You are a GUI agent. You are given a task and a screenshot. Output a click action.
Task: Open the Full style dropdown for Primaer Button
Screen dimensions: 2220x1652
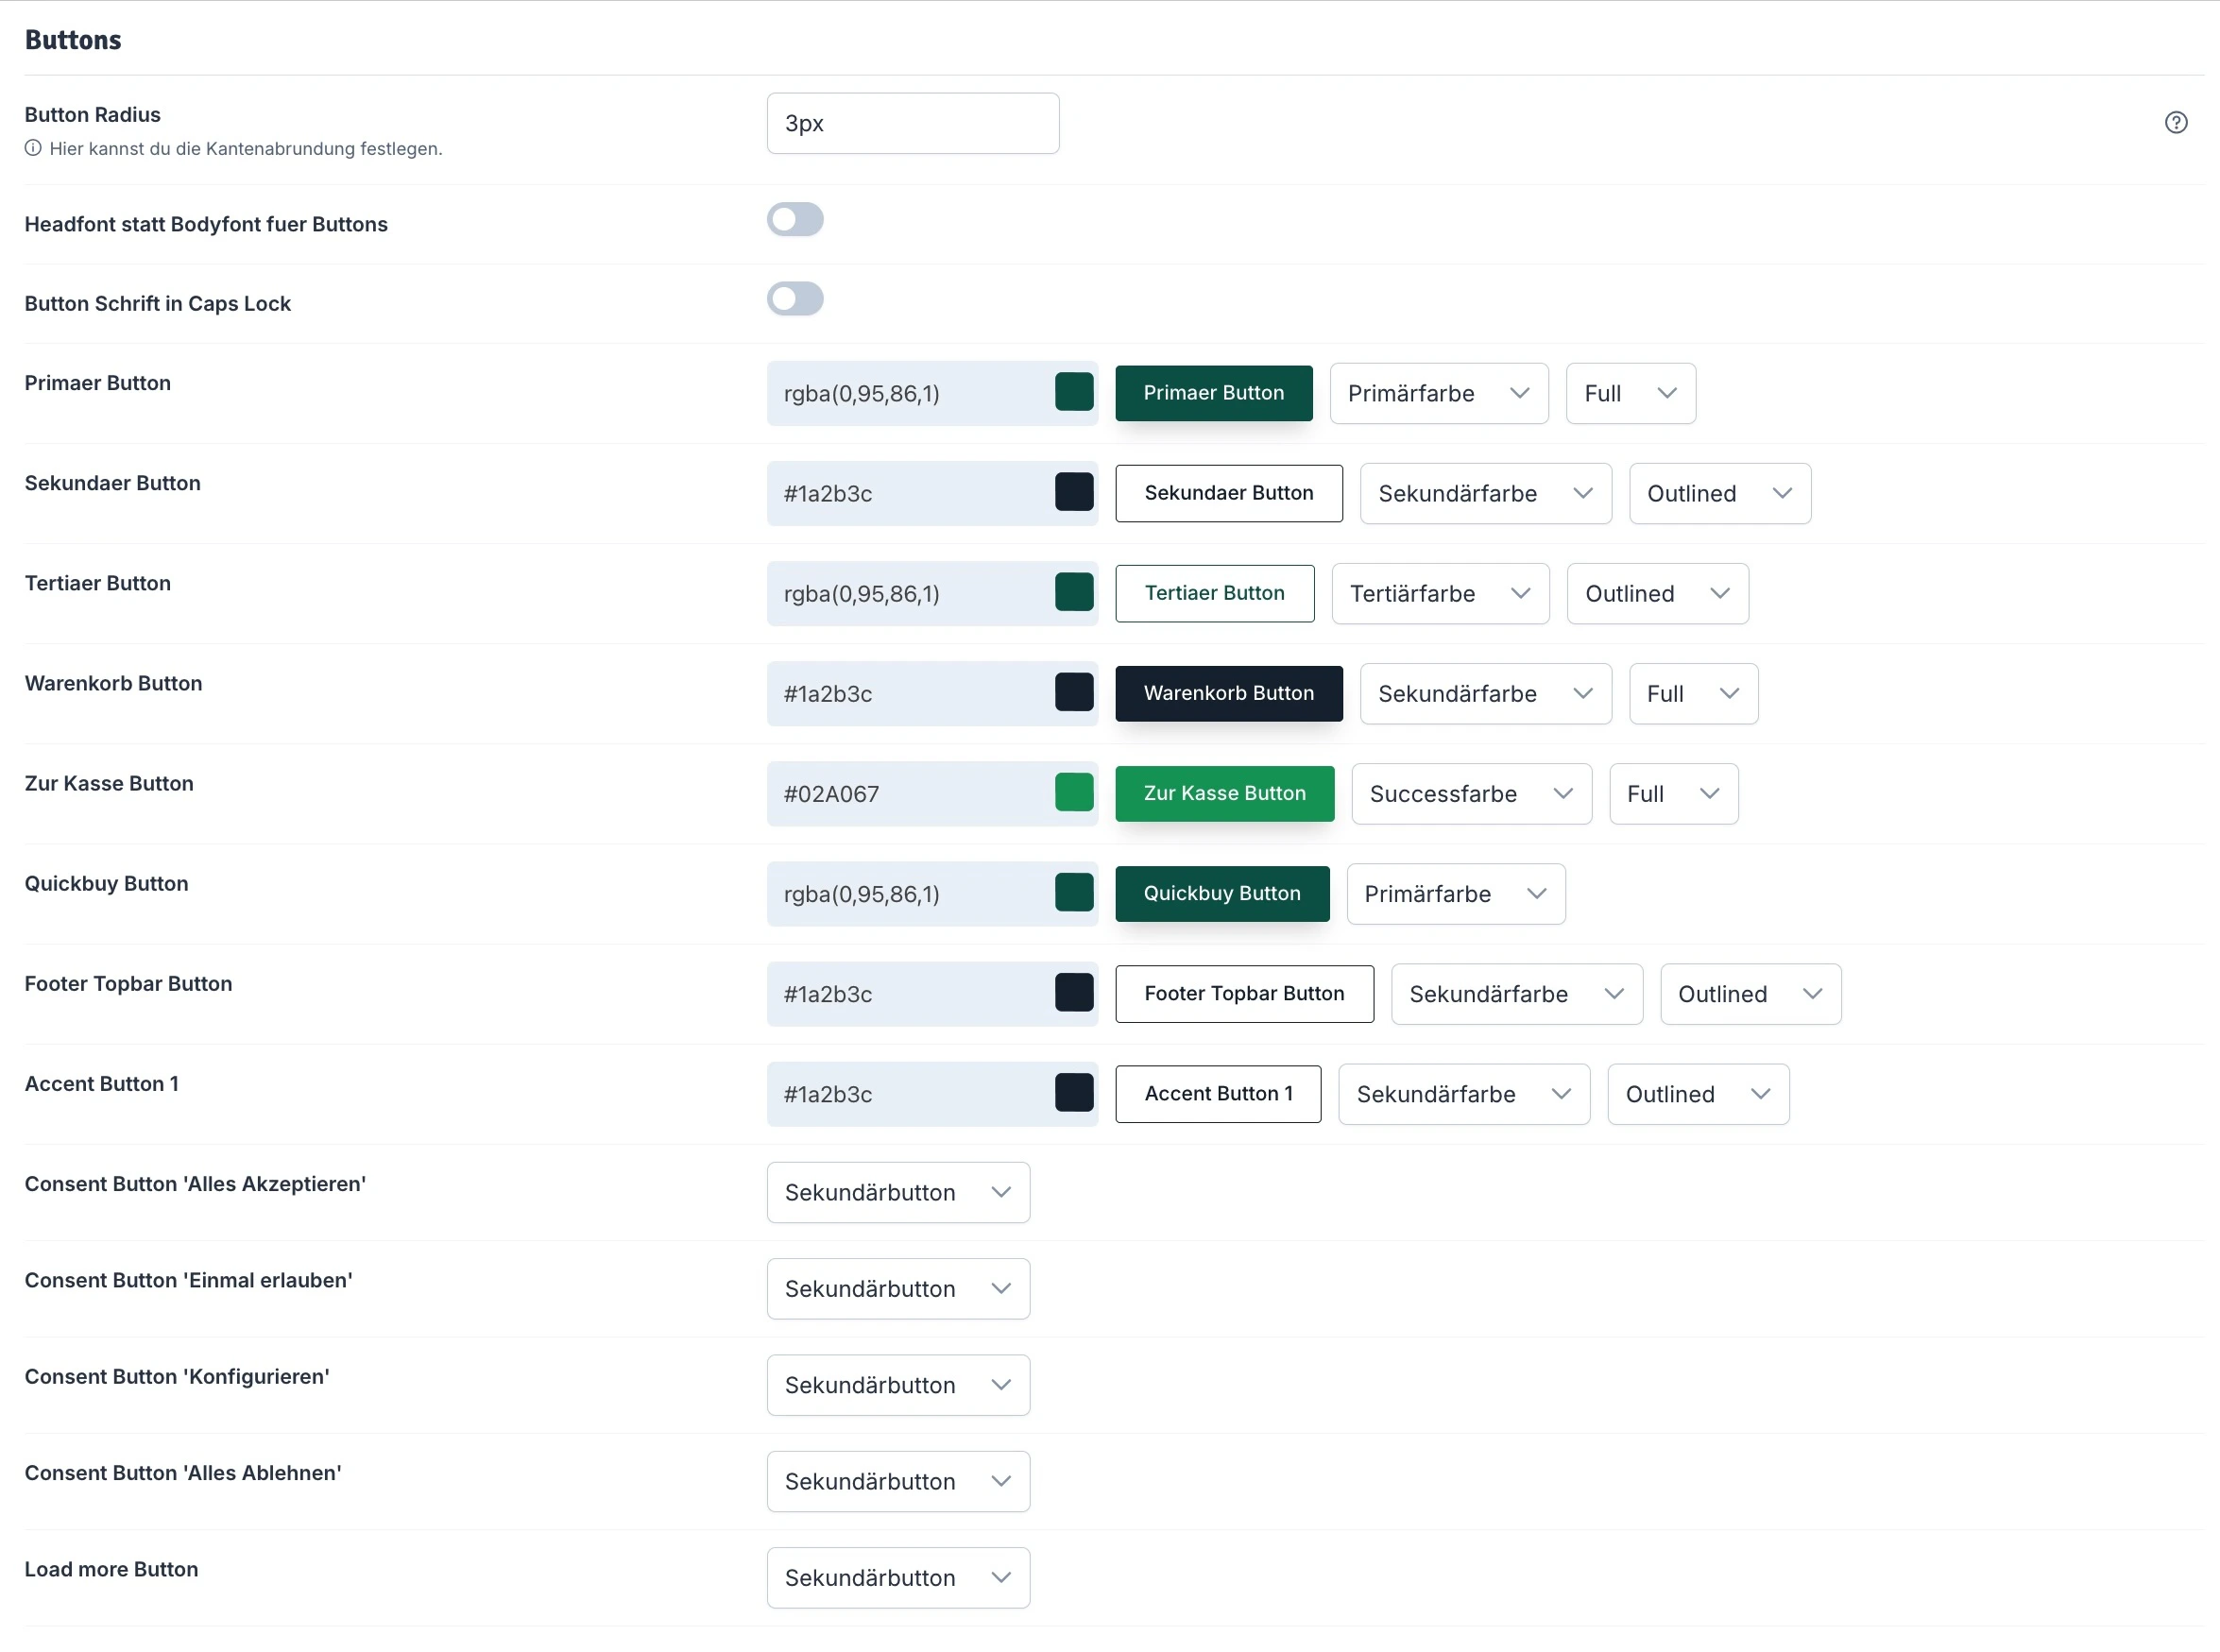click(1629, 393)
